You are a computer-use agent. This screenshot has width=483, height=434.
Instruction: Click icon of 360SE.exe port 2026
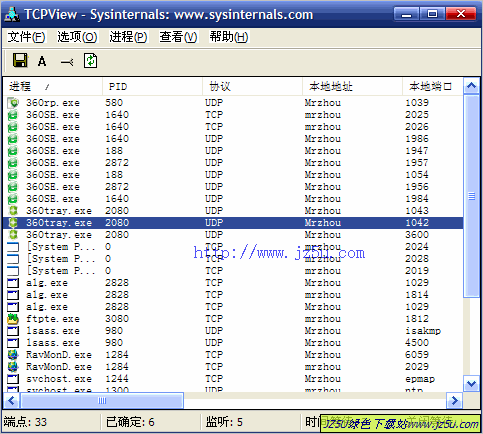(13, 127)
